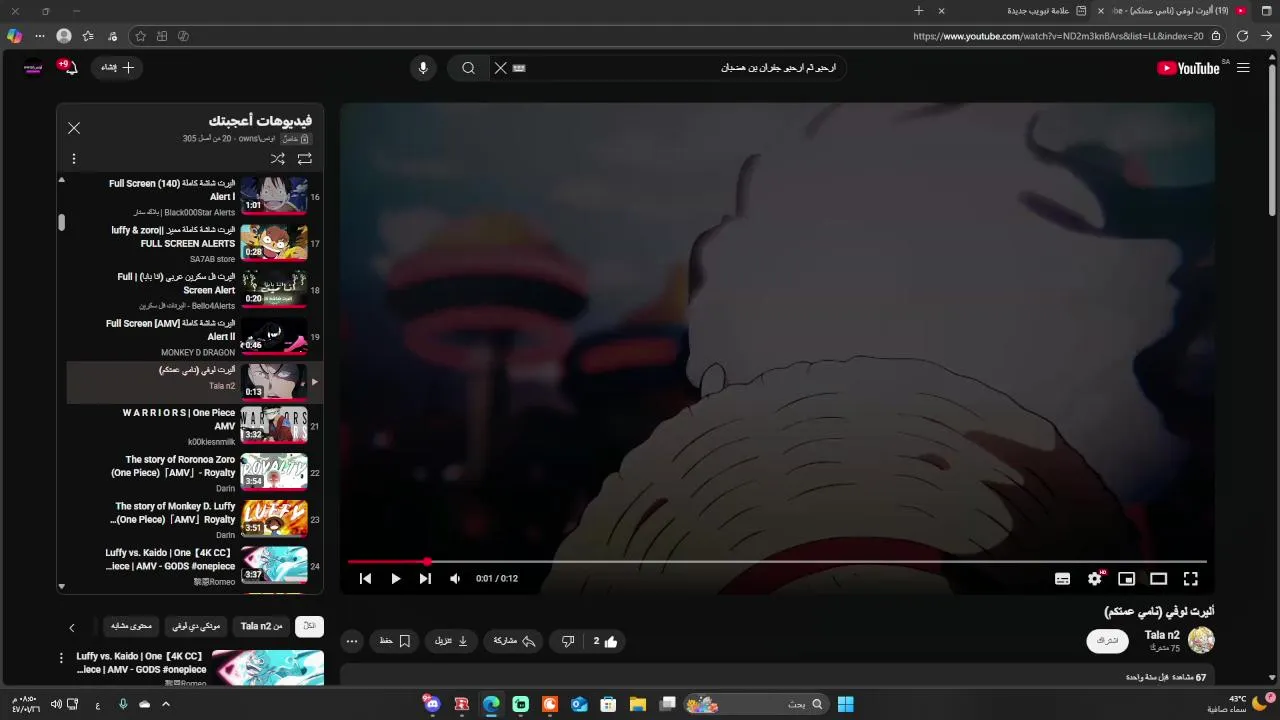
Task: Start voice search with microphone icon
Action: pos(423,68)
